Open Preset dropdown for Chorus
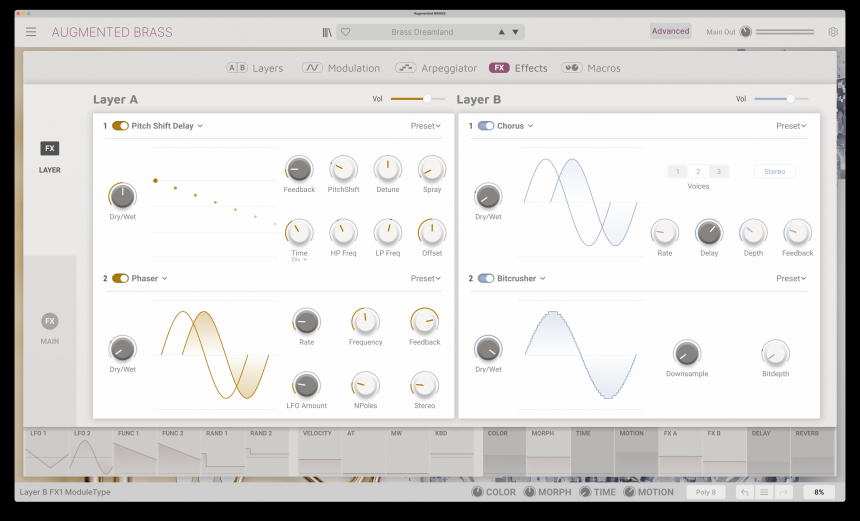This screenshot has height=521, width=860. [791, 126]
